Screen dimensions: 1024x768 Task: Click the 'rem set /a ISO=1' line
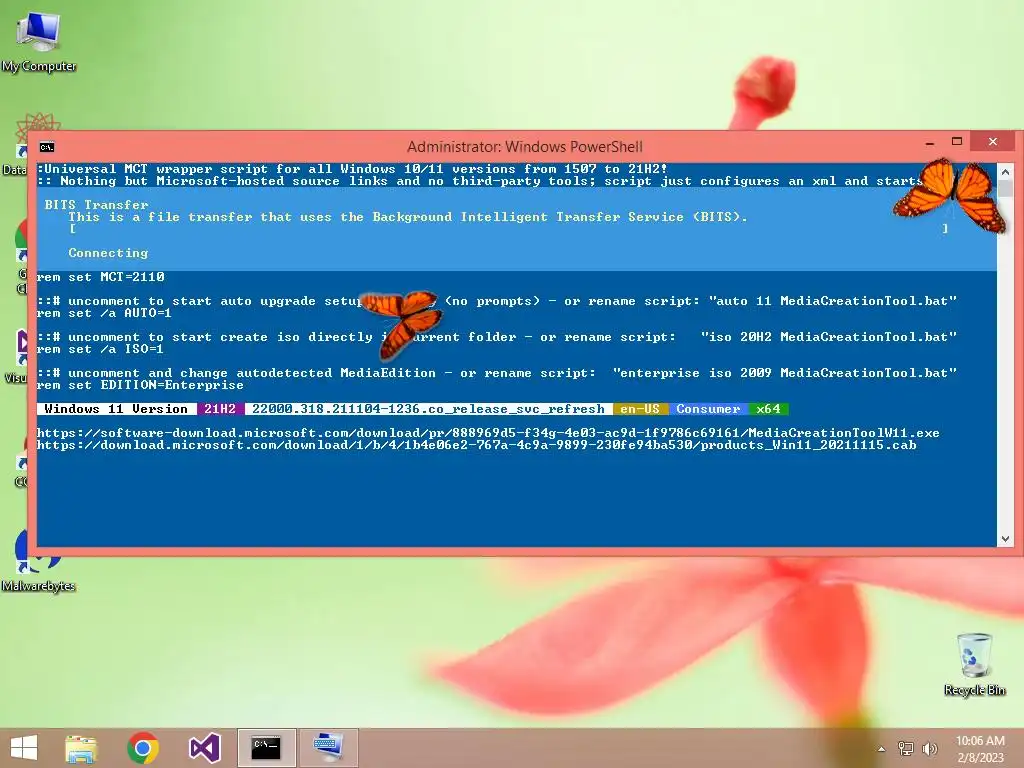(x=101, y=349)
